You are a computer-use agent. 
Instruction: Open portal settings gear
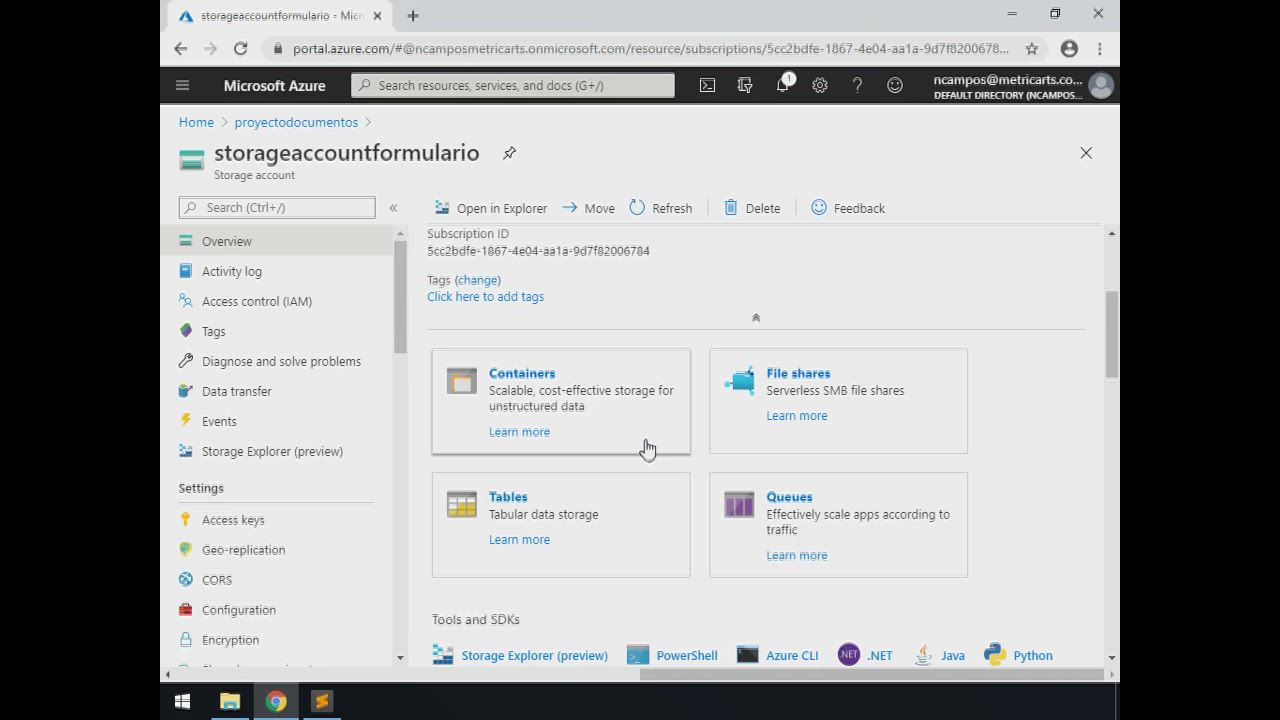[820, 85]
